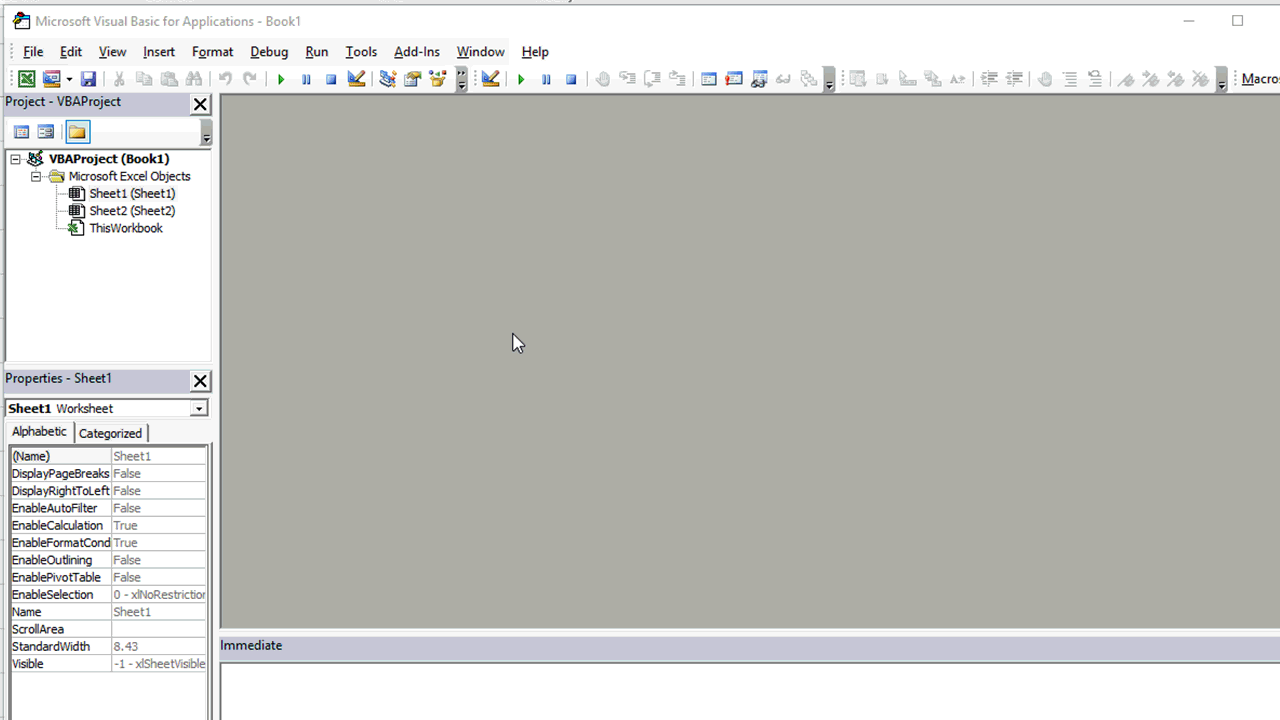Collapse the VBAProject (Book1) tree node
This screenshot has height=720, width=1280.
pyautogui.click(x=15, y=159)
